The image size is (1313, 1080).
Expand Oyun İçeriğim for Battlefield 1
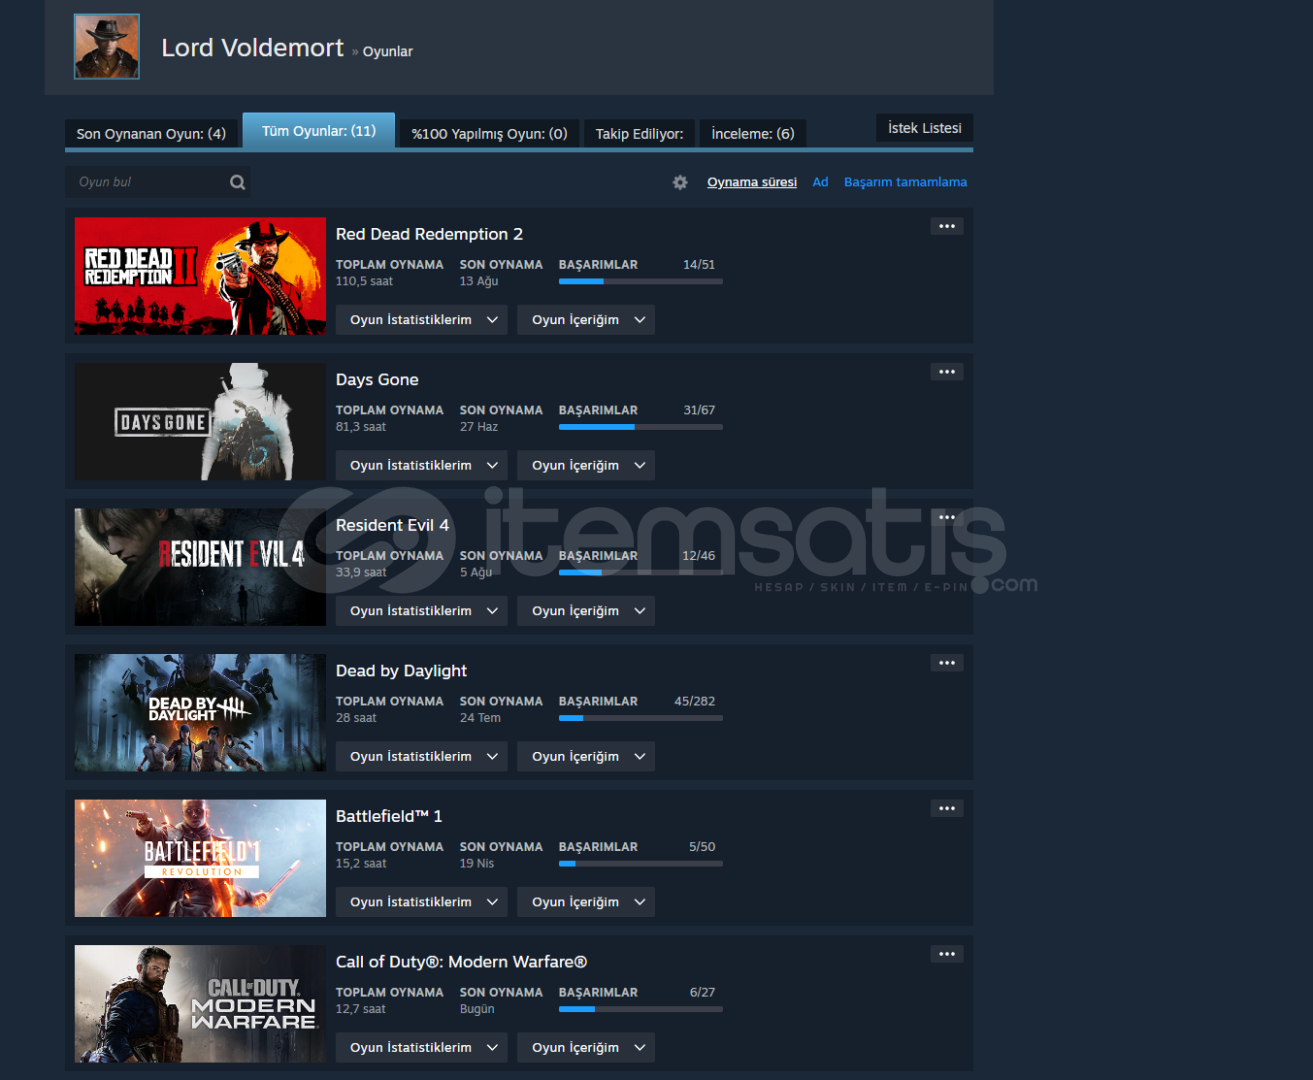click(x=586, y=902)
